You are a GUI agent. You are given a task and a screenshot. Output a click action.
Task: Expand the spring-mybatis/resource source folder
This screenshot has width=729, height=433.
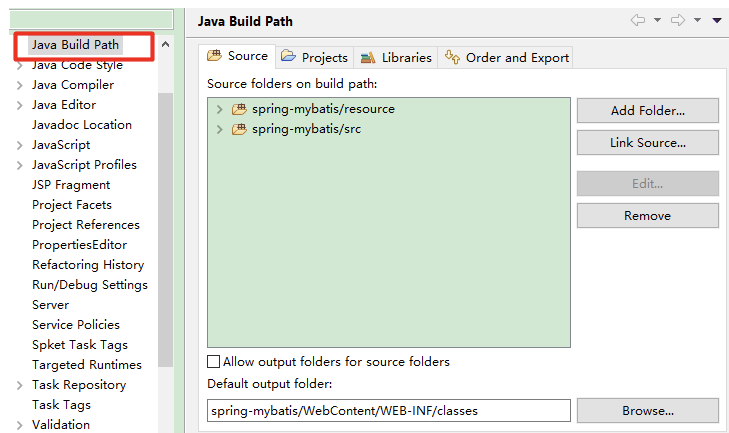(219, 109)
